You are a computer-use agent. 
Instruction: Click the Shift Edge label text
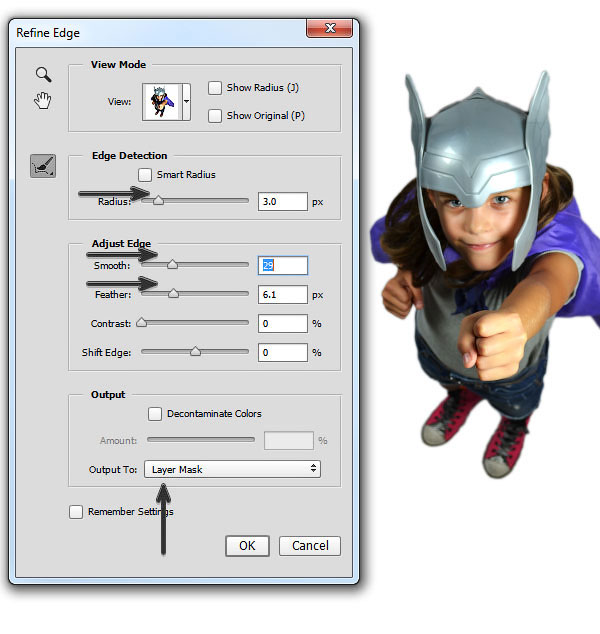point(106,353)
